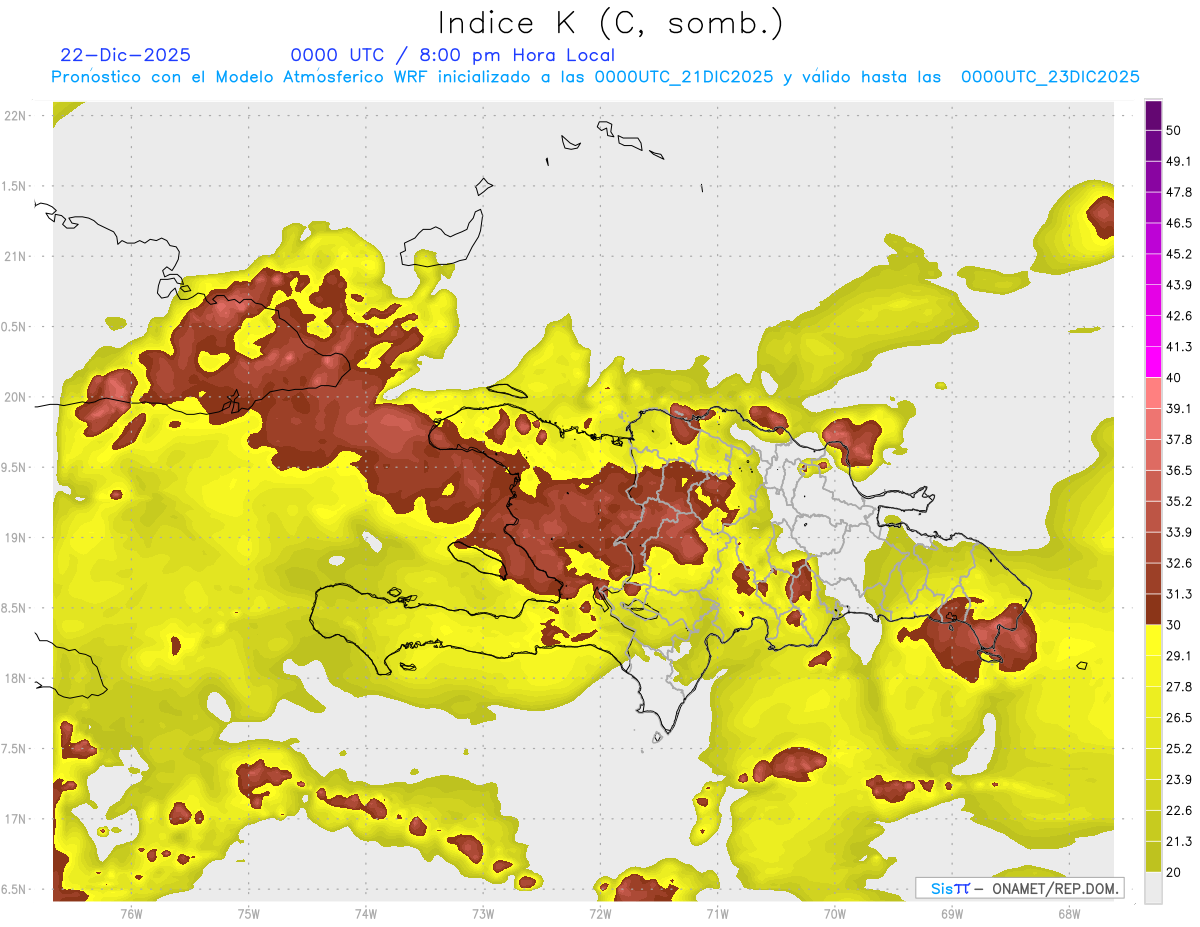Click the 'Pronostico con el Modelo Atmosferico WRF' line
1200x927 pixels.
[x=595, y=77]
